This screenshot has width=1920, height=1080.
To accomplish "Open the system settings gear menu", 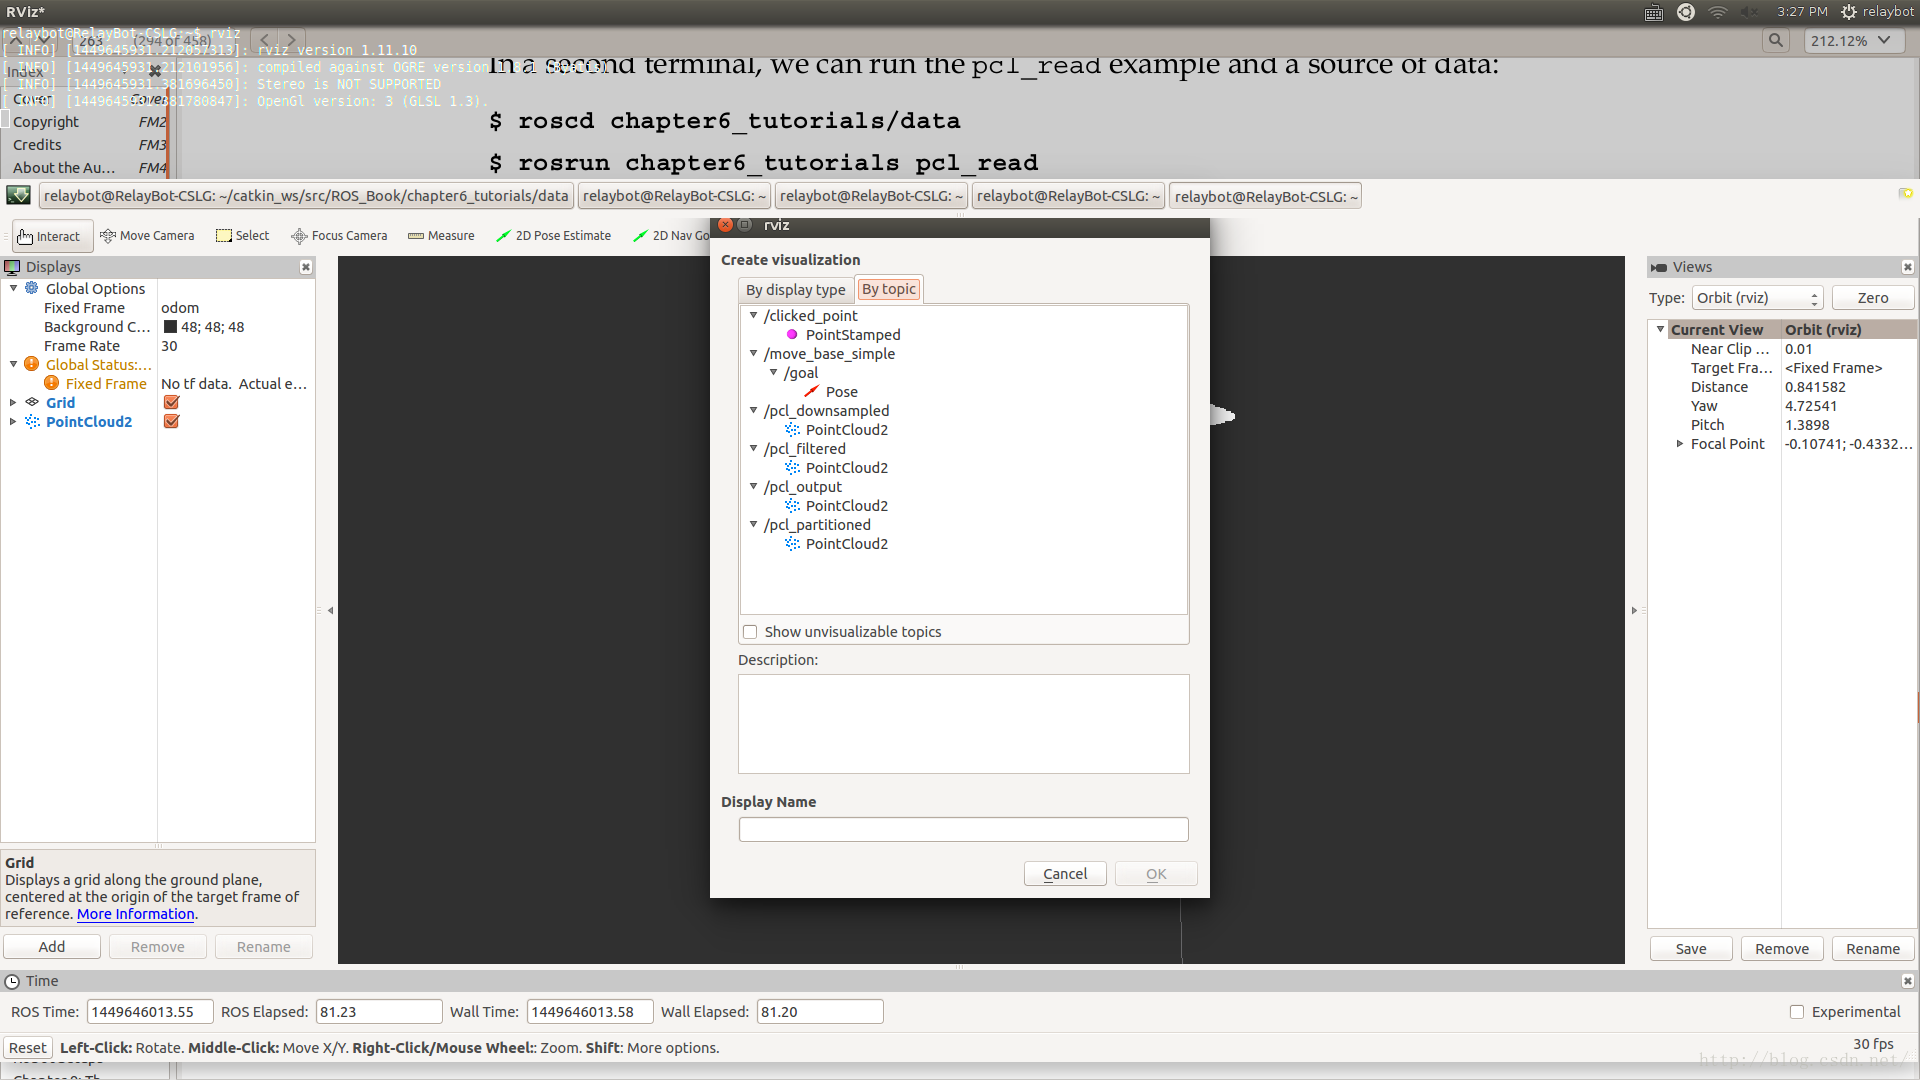I will point(1849,12).
